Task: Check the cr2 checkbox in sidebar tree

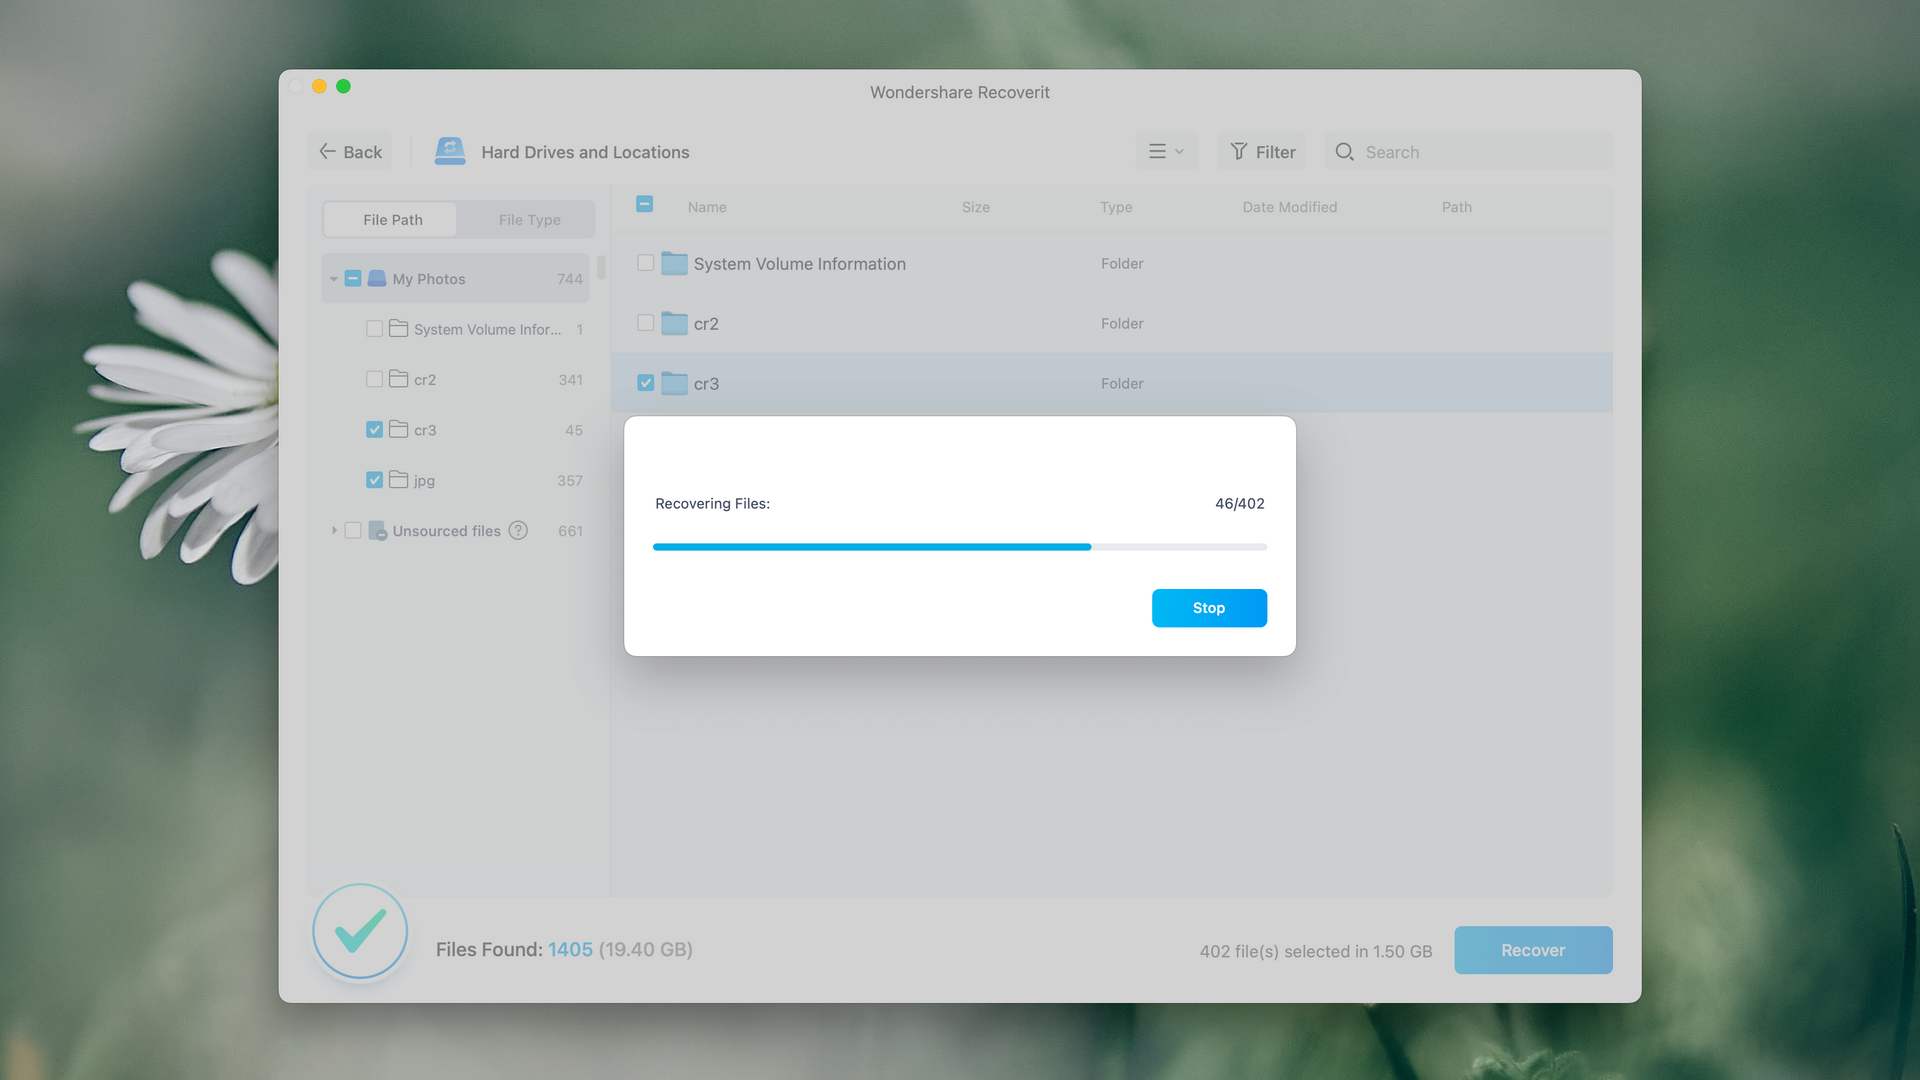Action: point(374,379)
